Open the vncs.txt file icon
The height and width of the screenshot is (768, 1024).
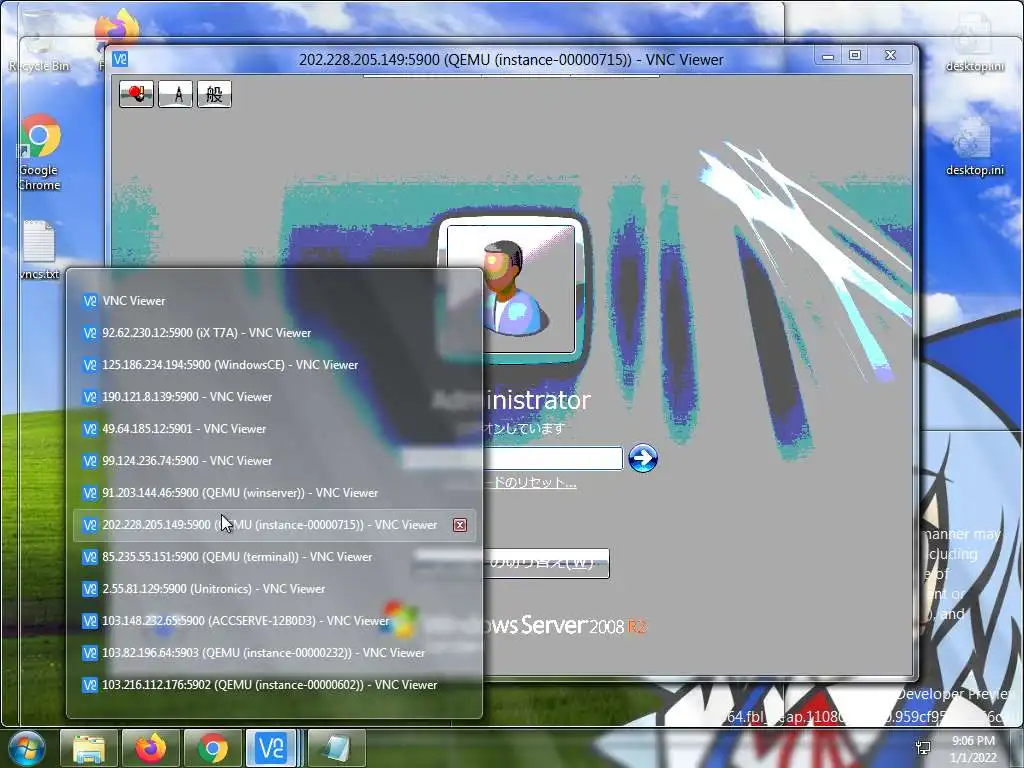pyautogui.click(x=39, y=250)
